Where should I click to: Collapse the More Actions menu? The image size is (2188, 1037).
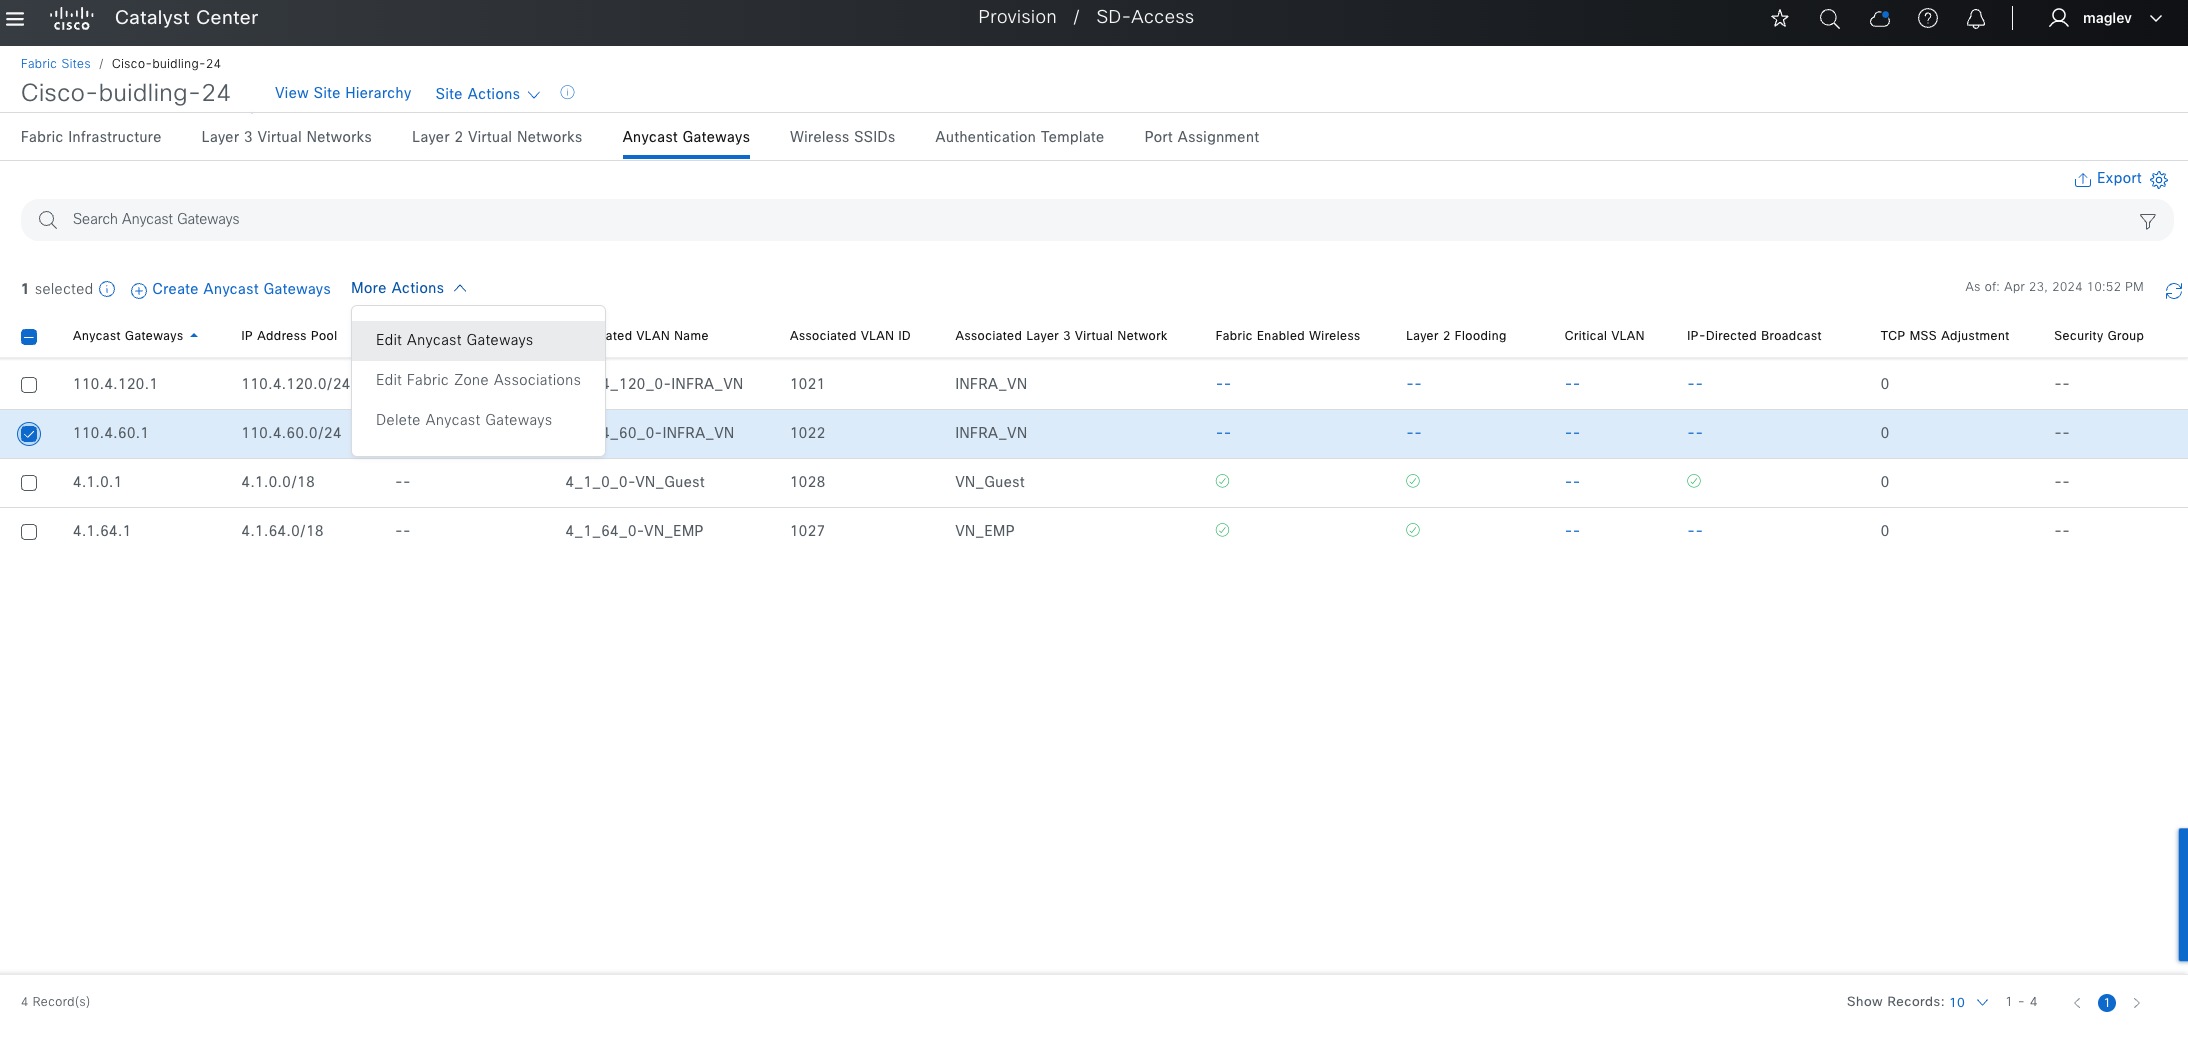(x=408, y=288)
